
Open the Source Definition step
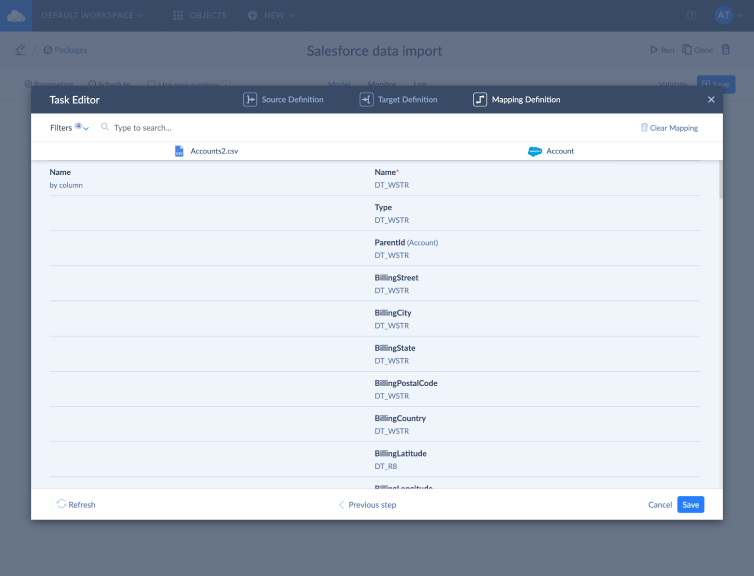(283, 100)
